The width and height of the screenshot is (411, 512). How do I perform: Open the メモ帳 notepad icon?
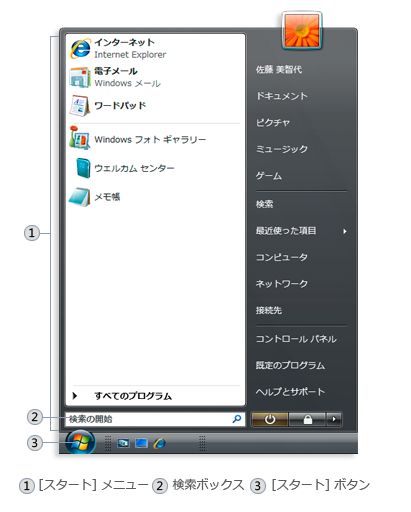(x=79, y=197)
